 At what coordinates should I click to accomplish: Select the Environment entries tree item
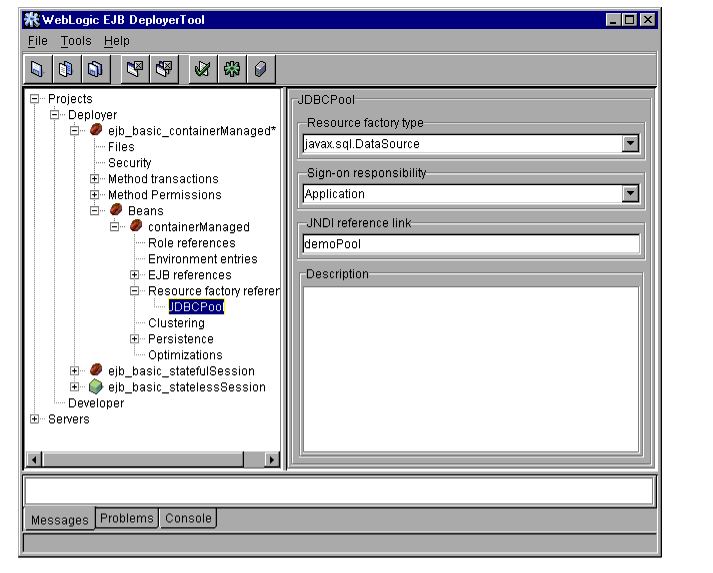202,259
